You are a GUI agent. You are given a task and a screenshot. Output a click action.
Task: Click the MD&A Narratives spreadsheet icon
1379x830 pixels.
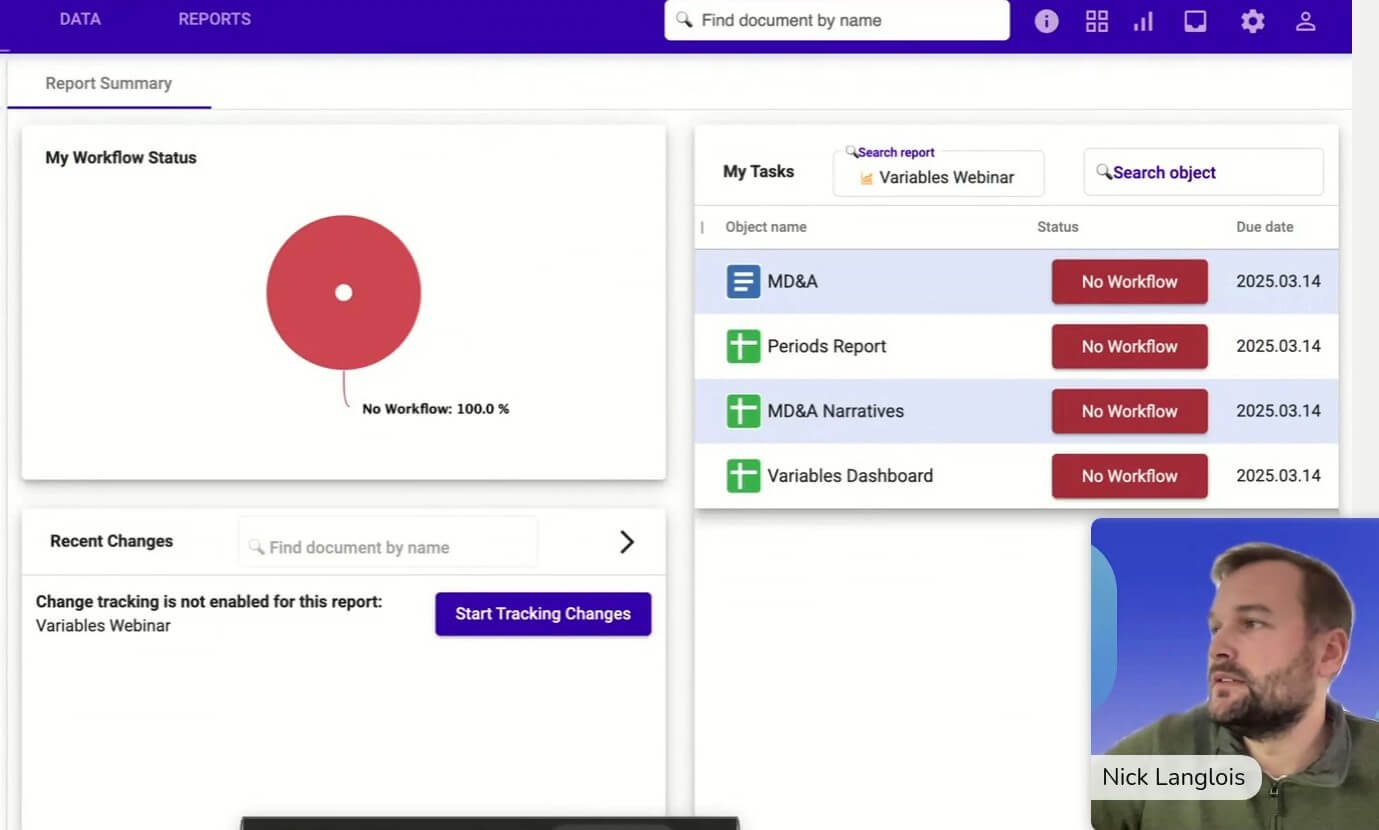[x=743, y=411]
